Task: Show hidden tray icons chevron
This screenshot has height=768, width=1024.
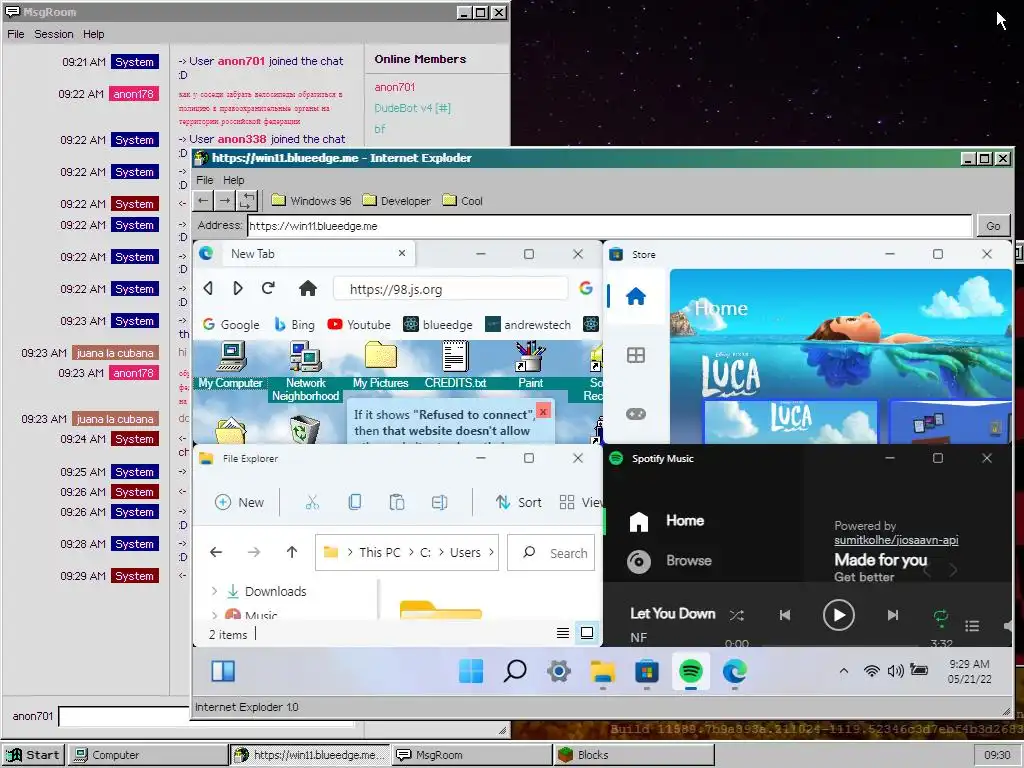Action: [x=844, y=671]
